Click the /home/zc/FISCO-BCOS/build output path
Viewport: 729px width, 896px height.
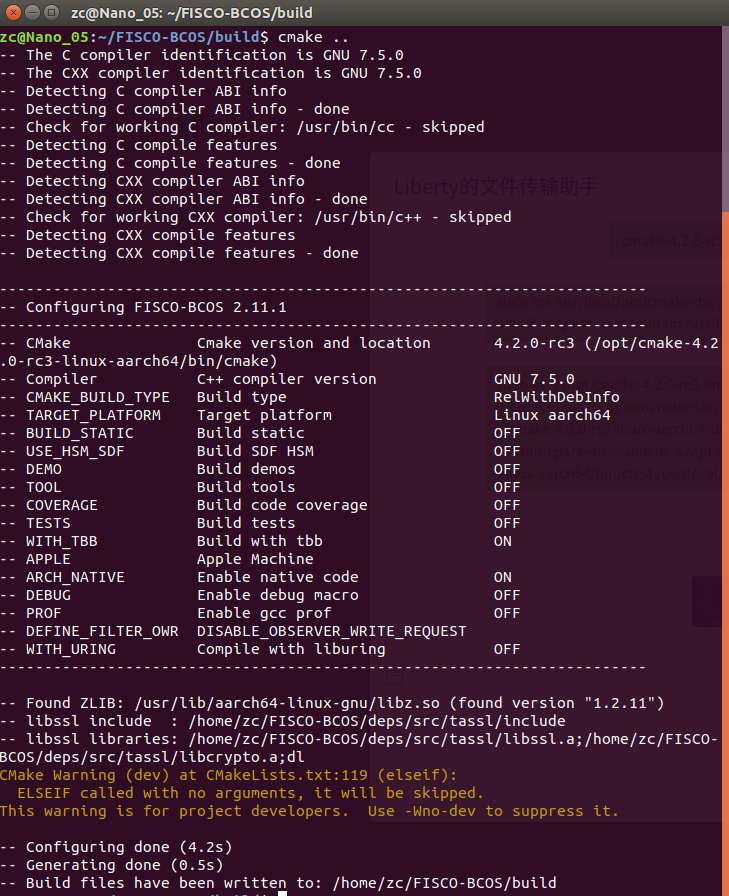pyautogui.click(x=444, y=883)
